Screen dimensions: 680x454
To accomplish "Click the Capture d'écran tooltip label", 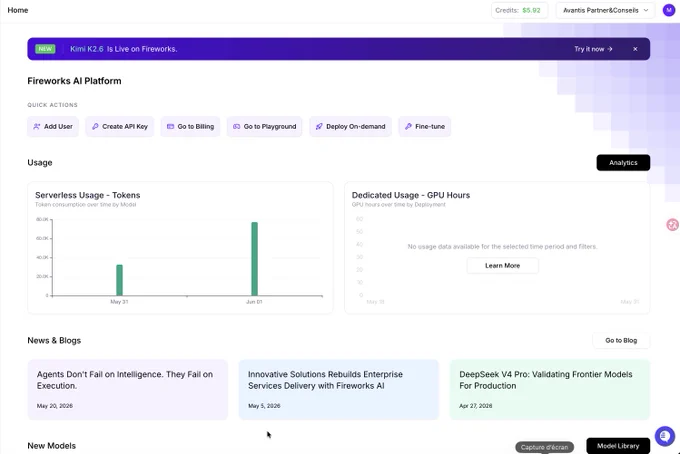I will [x=544, y=447].
